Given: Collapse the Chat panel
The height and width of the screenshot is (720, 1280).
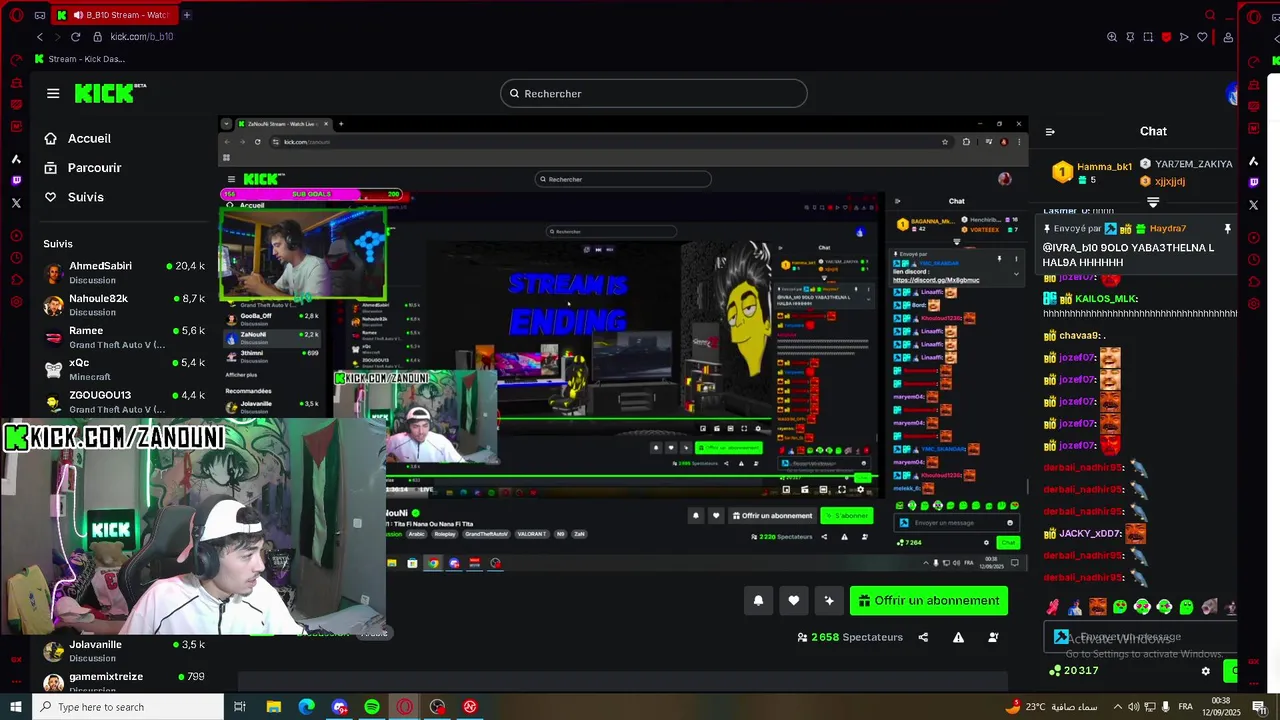Looking at the screenshot, I should tap(1050, 132).
